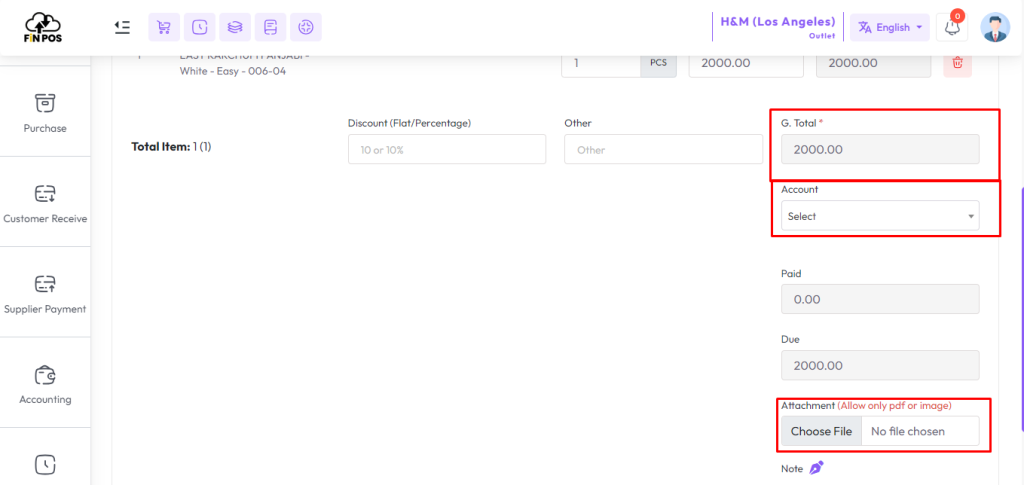Viewport: 1024px width, 485px height.
Task: Open the stacked layers shortcut icon
Action: 235,27
